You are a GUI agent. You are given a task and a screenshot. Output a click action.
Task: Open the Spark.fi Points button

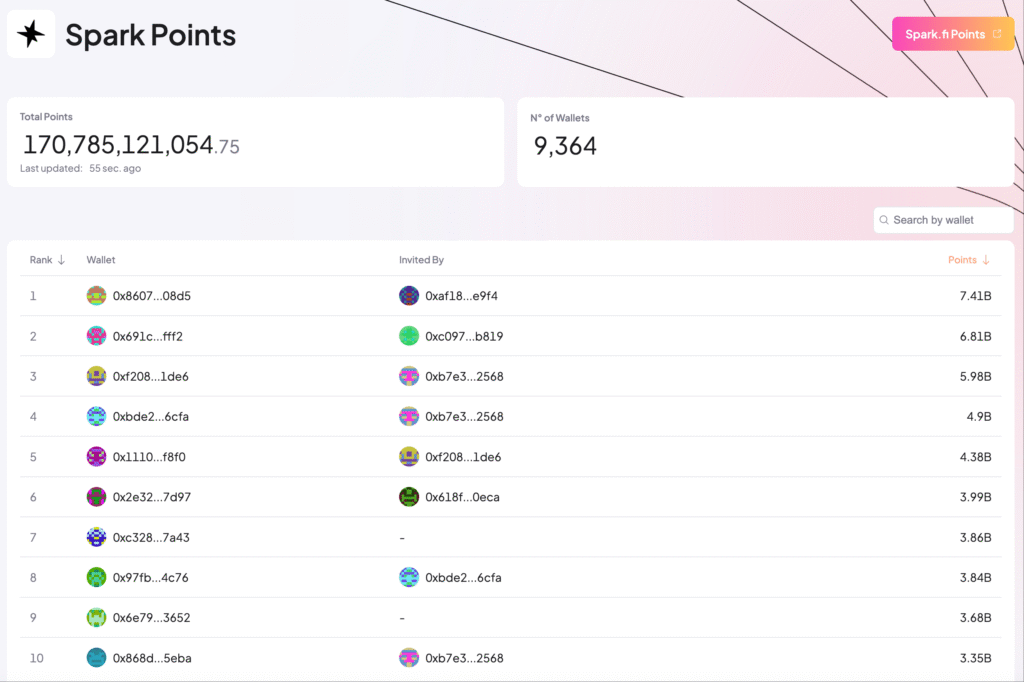tap(953, 34)
